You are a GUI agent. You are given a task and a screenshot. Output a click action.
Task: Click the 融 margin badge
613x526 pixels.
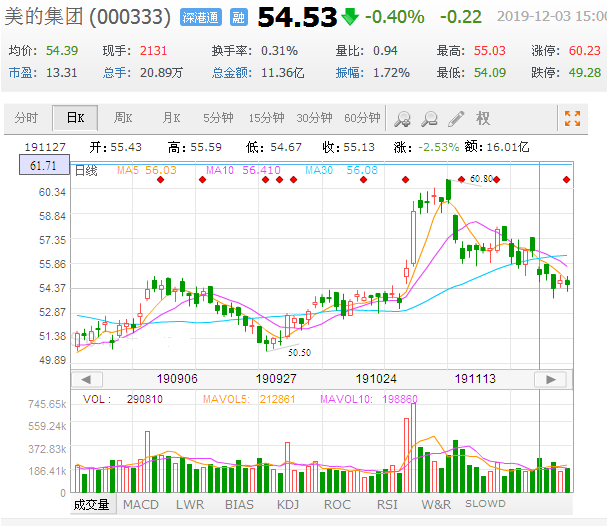point(238,18)
